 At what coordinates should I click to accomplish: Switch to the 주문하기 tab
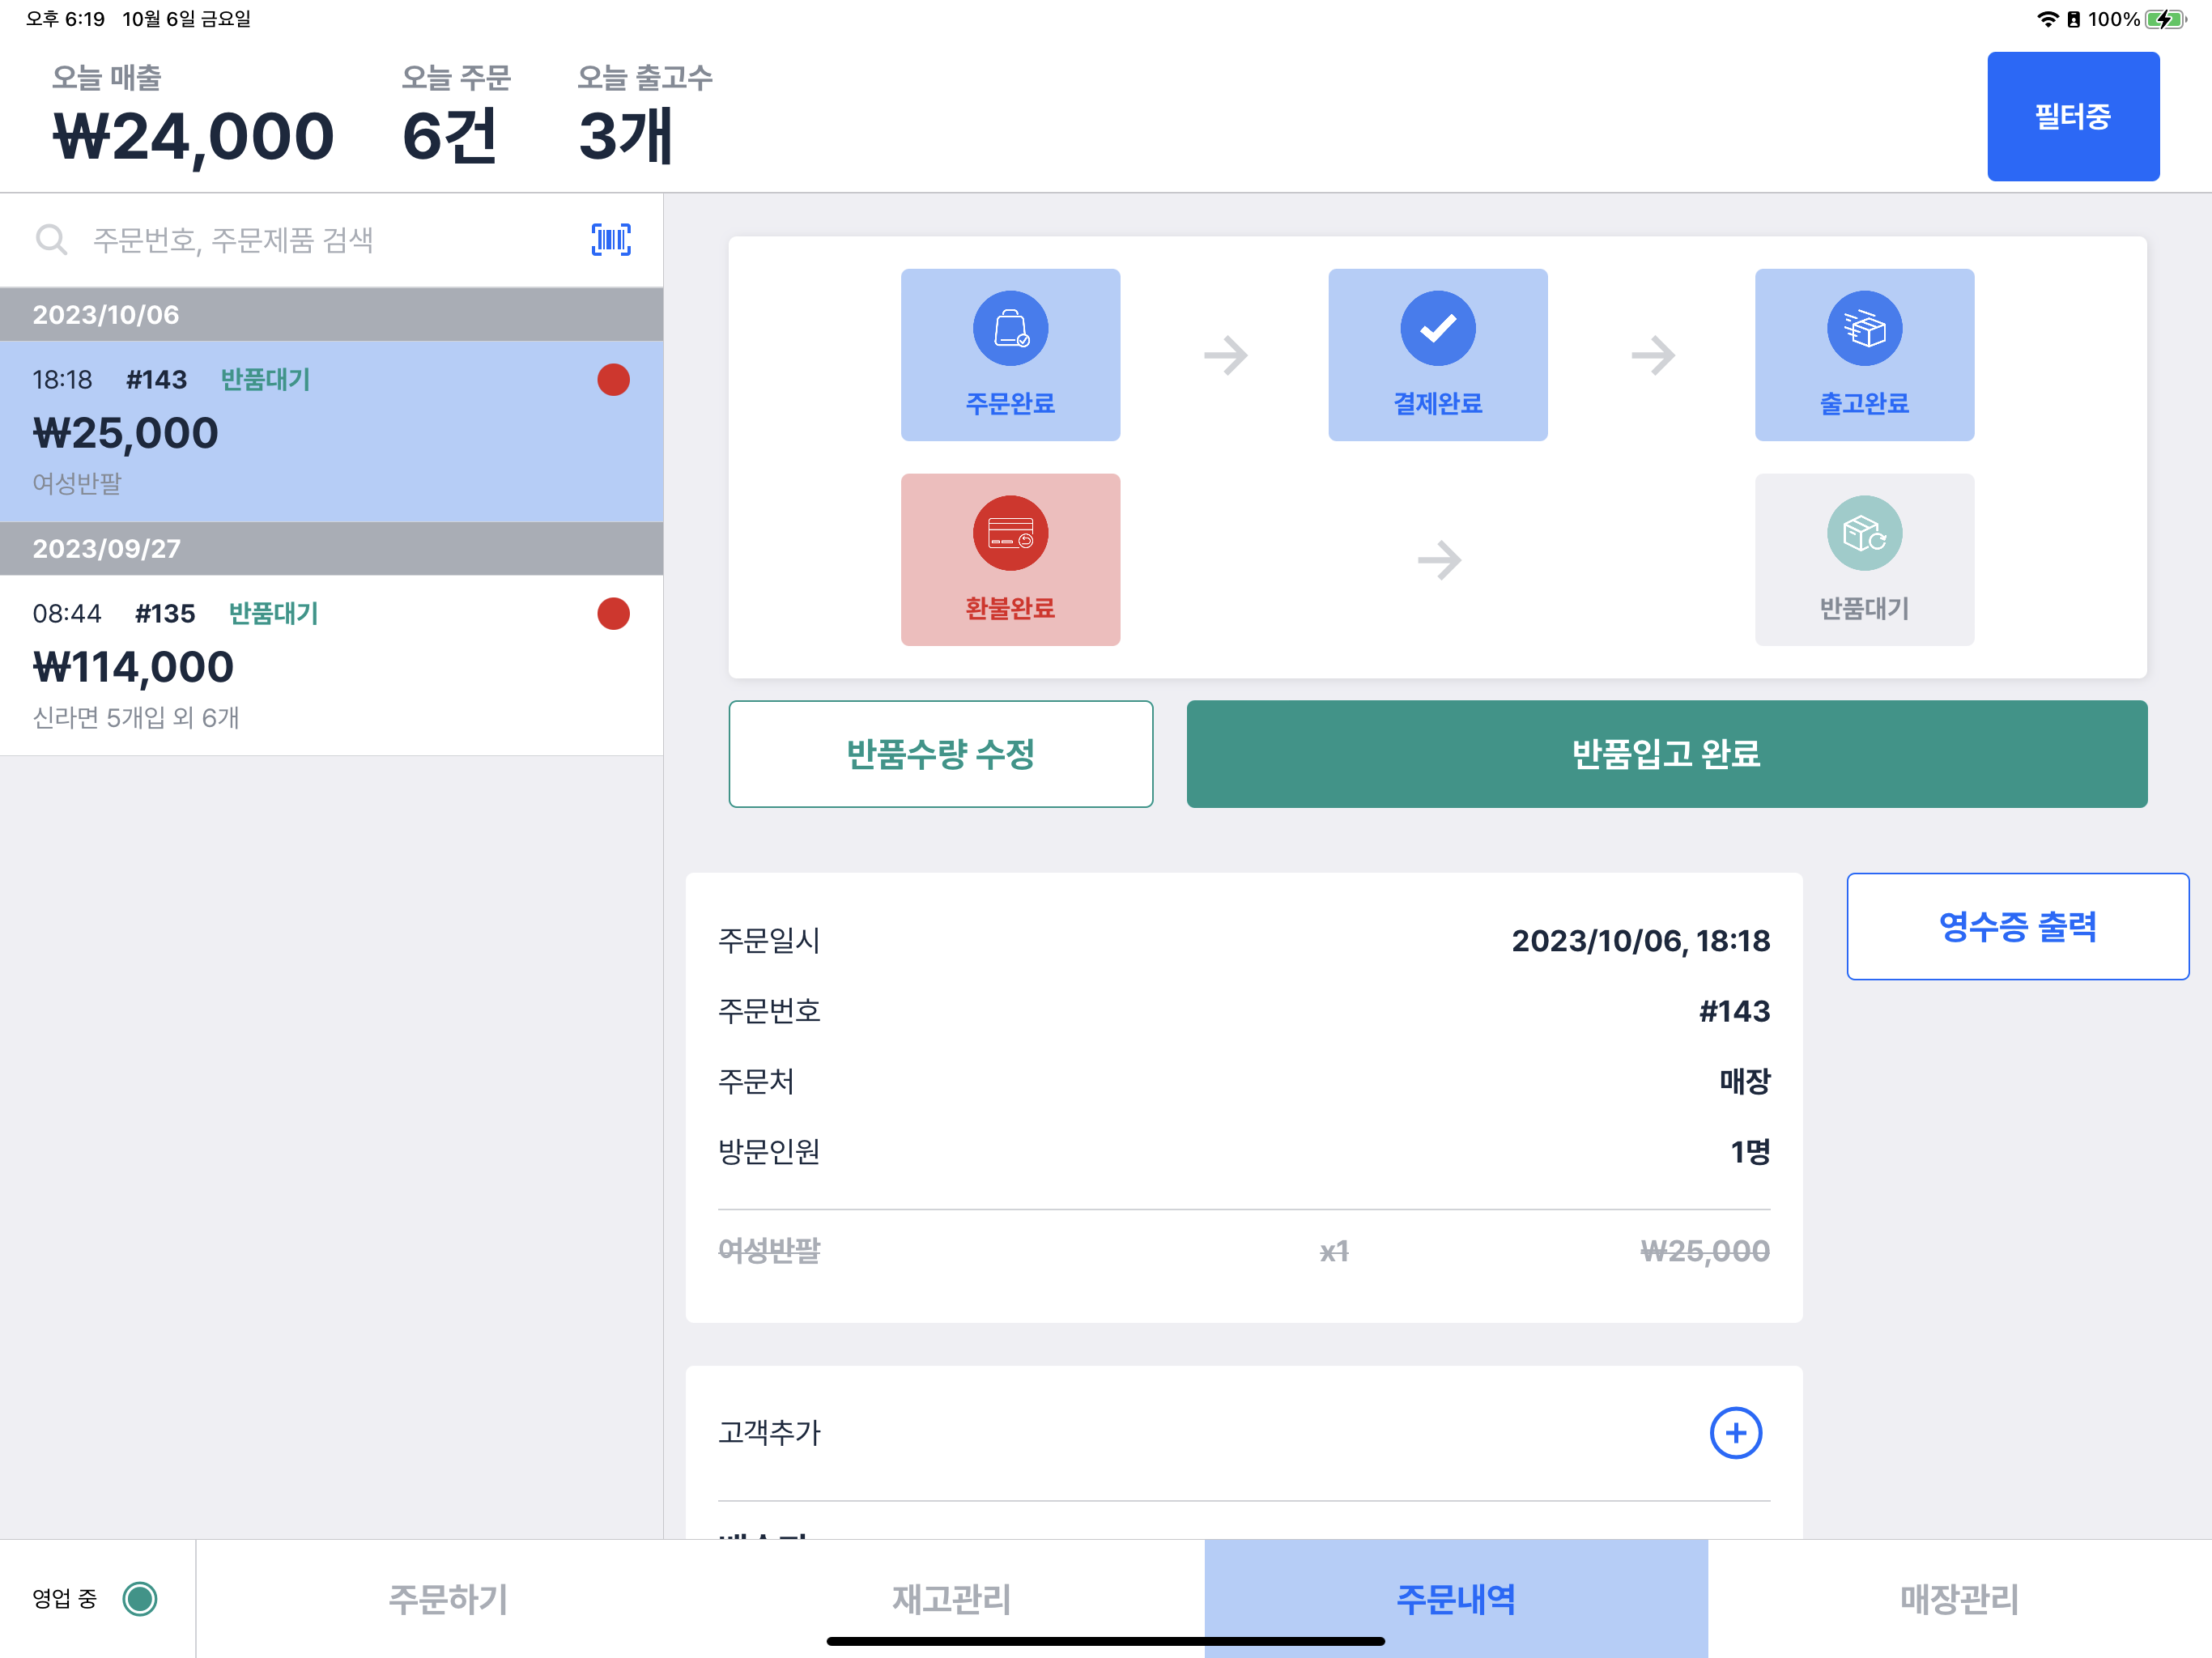pos(448,1598)
